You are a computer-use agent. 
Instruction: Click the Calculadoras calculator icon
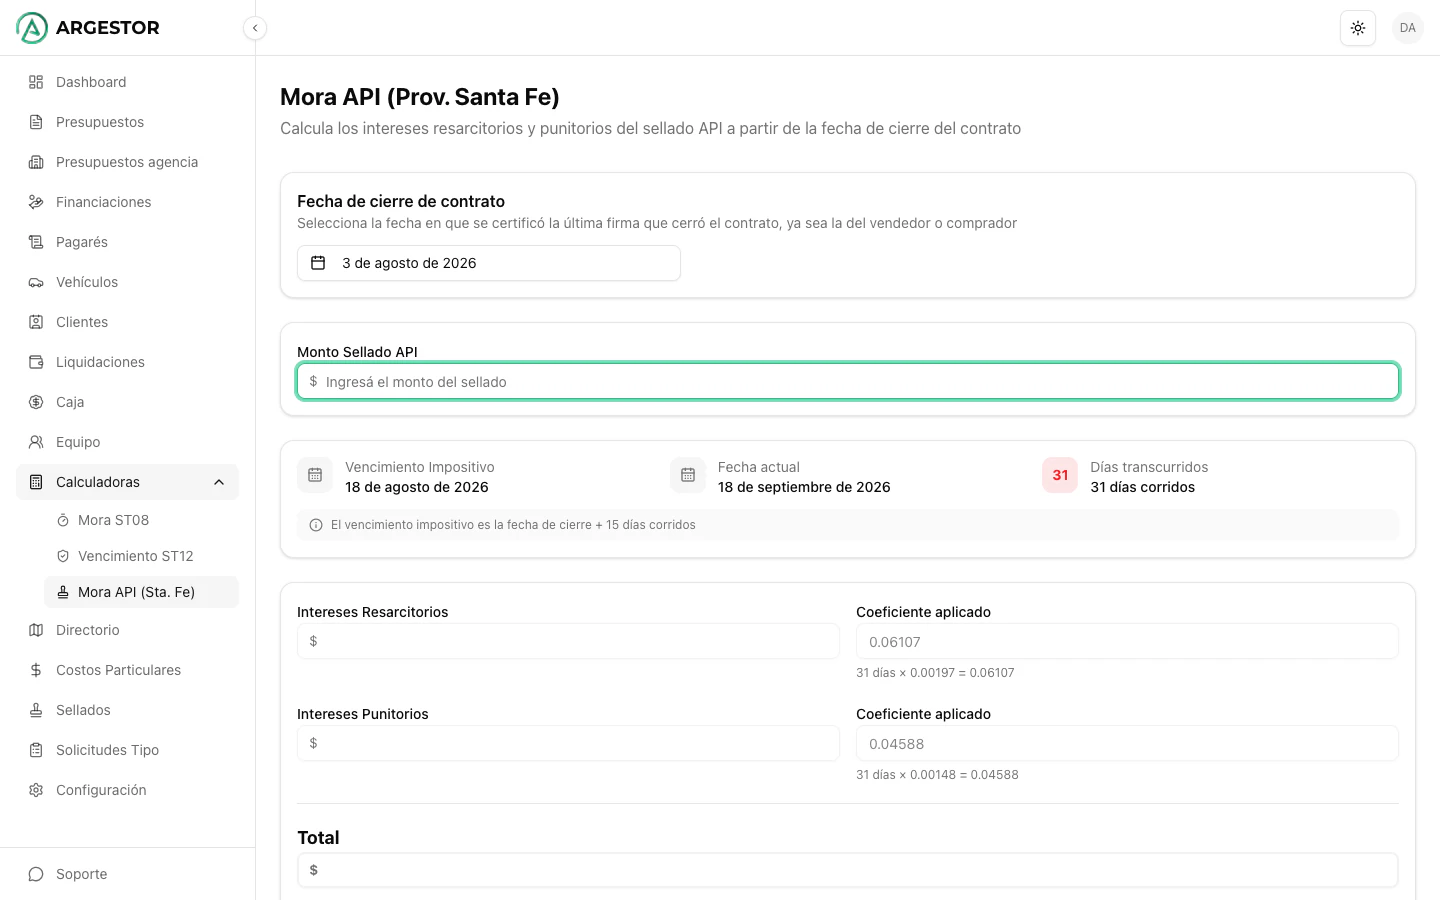[36, 482]
